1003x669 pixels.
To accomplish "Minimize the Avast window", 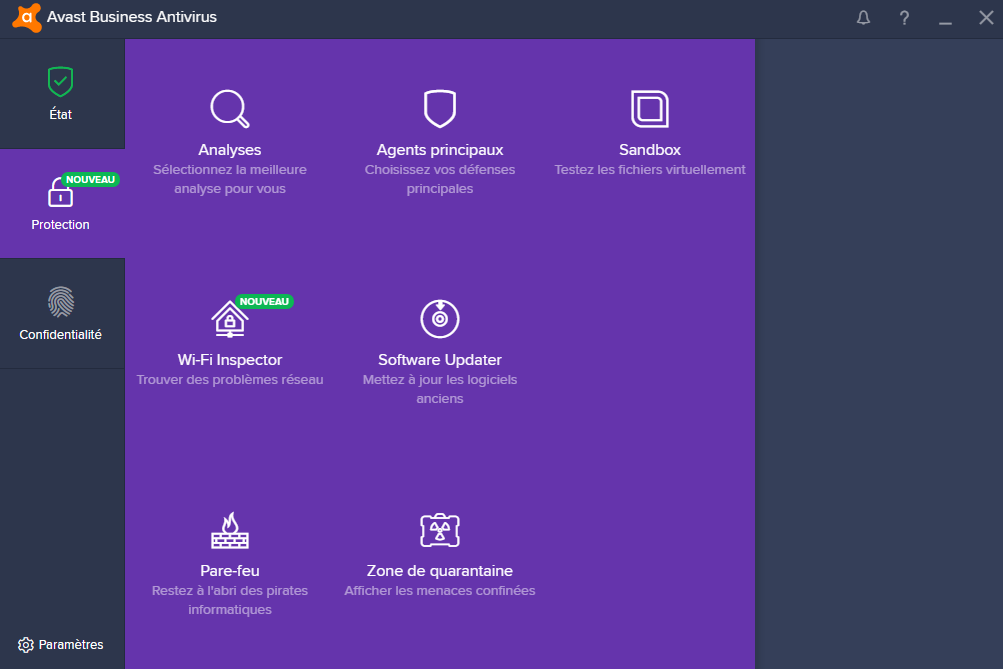I will [x=945, y=18].
